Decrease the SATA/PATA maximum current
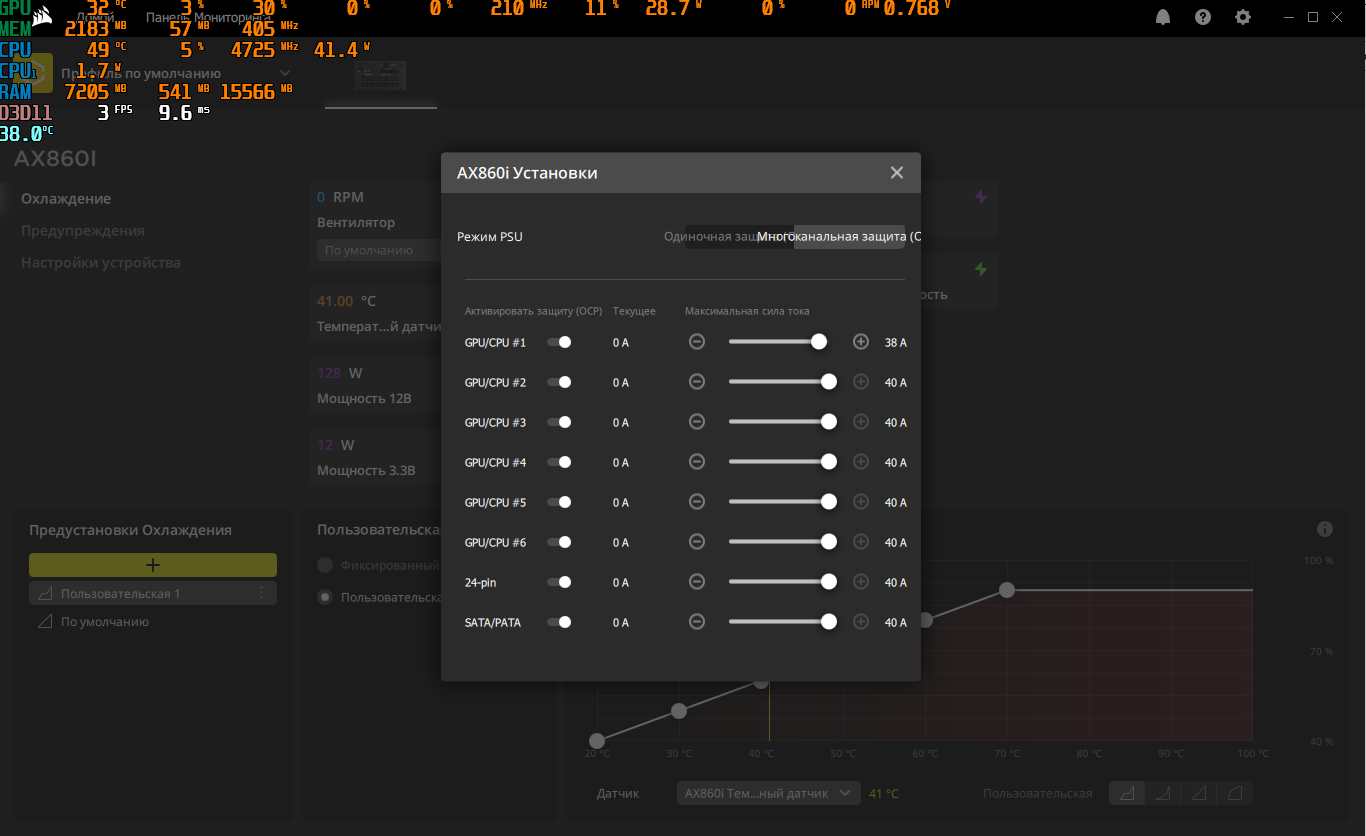This screenshot has width=1366, height=836. 697,622
